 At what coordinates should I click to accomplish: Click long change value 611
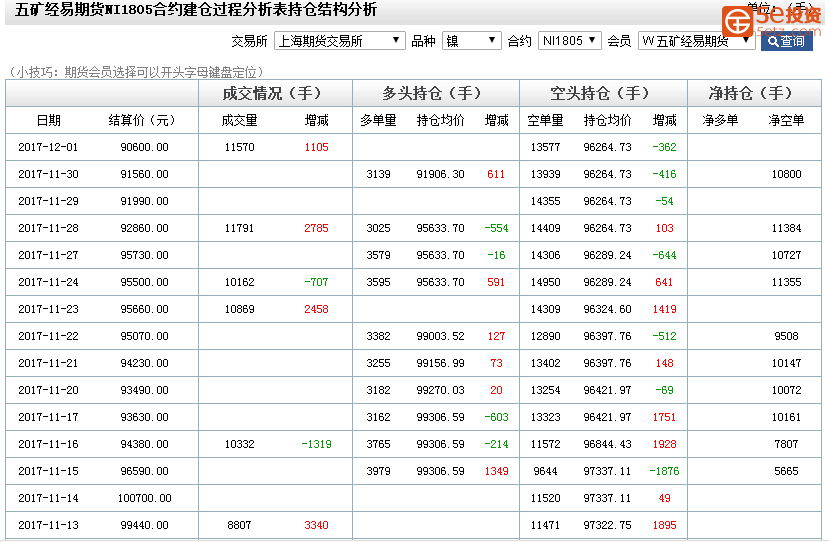coord(496,174)
